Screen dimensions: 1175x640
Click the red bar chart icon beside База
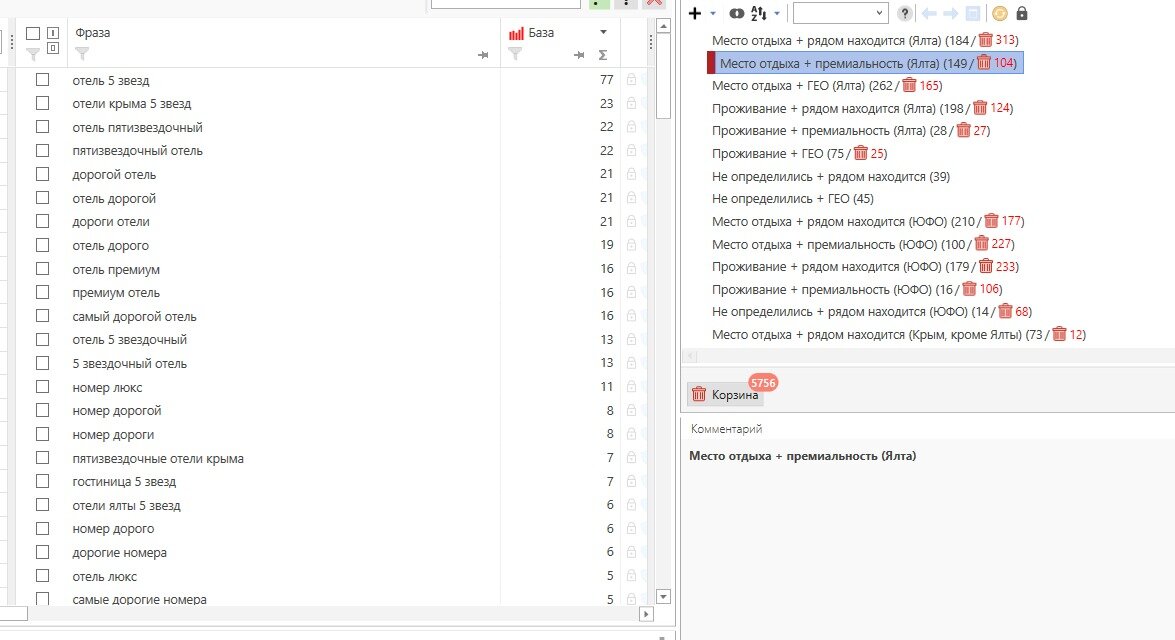517,33
